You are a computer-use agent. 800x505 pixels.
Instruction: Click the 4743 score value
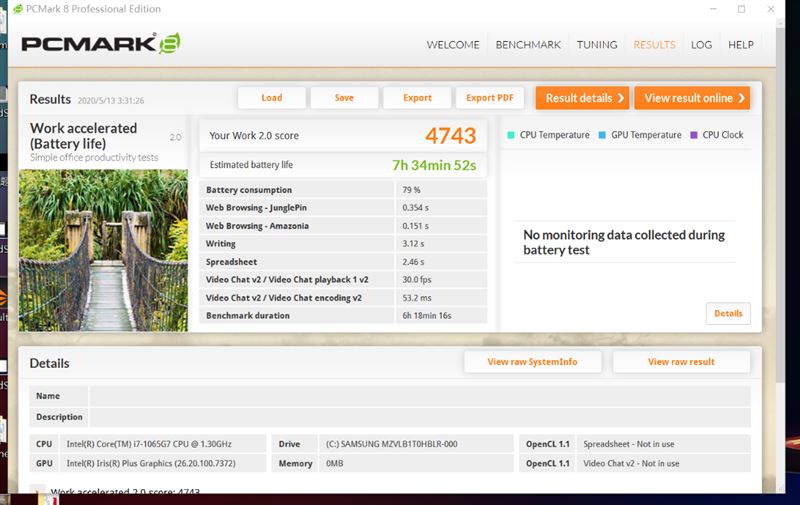tap(451, 136)
